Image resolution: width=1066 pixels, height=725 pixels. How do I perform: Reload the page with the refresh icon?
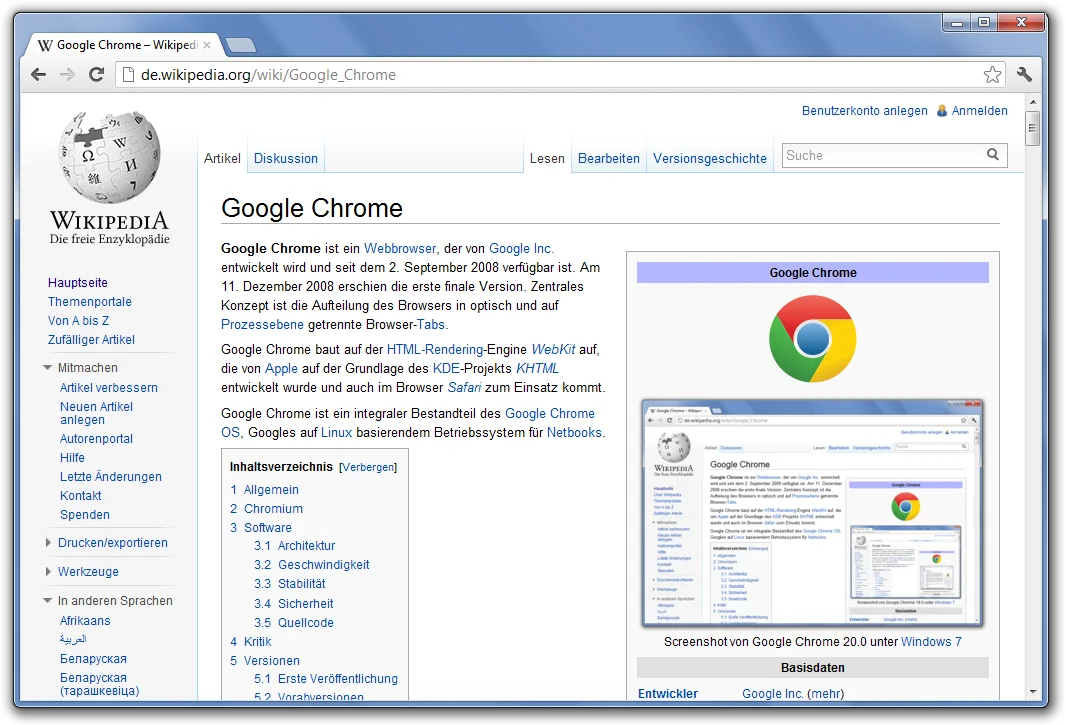point(97,75)
